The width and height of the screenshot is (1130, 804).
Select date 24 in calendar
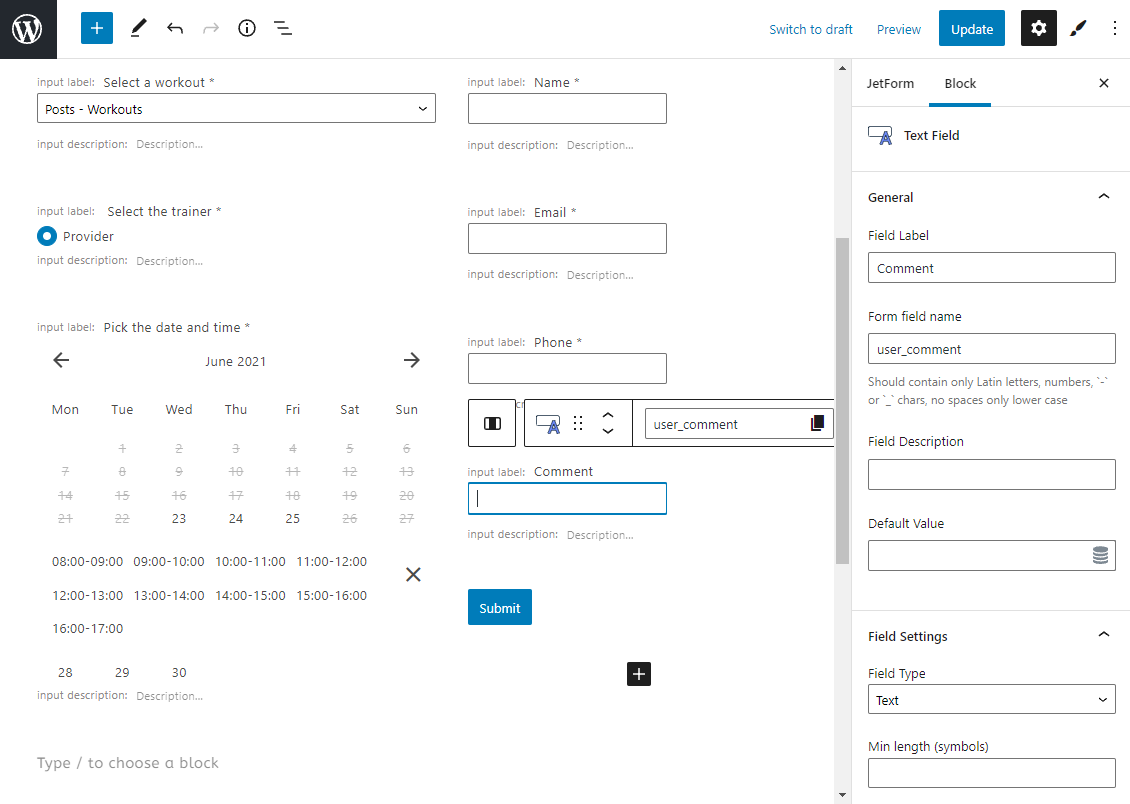tap(236, 519)
